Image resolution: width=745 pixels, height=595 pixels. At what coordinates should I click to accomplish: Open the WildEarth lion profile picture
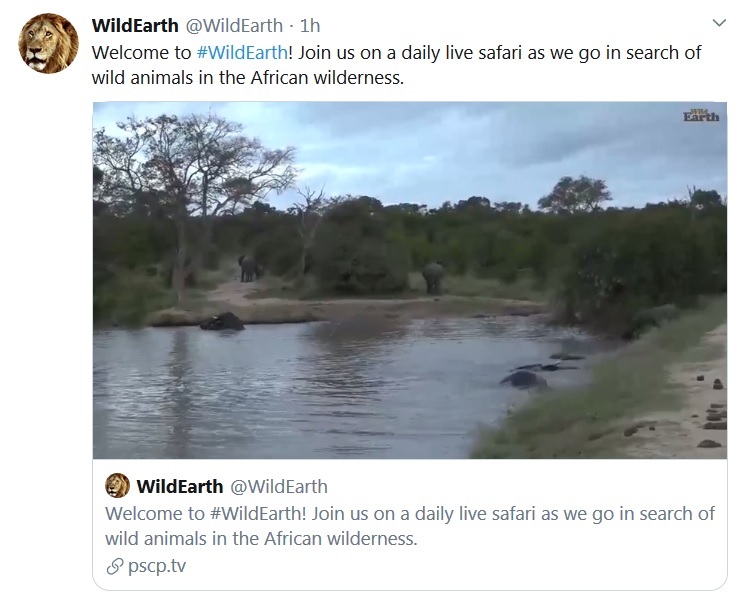(x=48, y=43)
